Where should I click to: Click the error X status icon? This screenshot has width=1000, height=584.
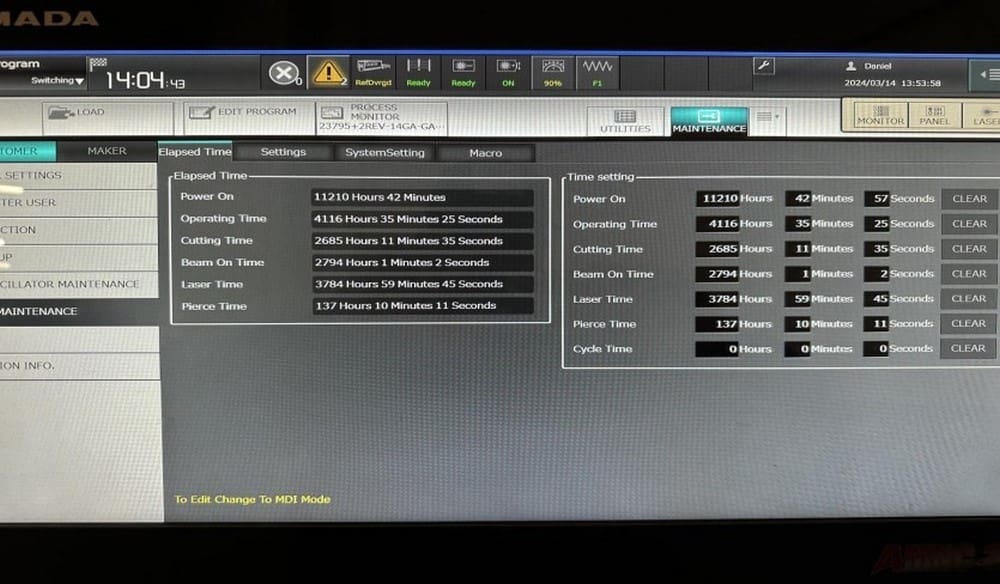tap(284, 73)
